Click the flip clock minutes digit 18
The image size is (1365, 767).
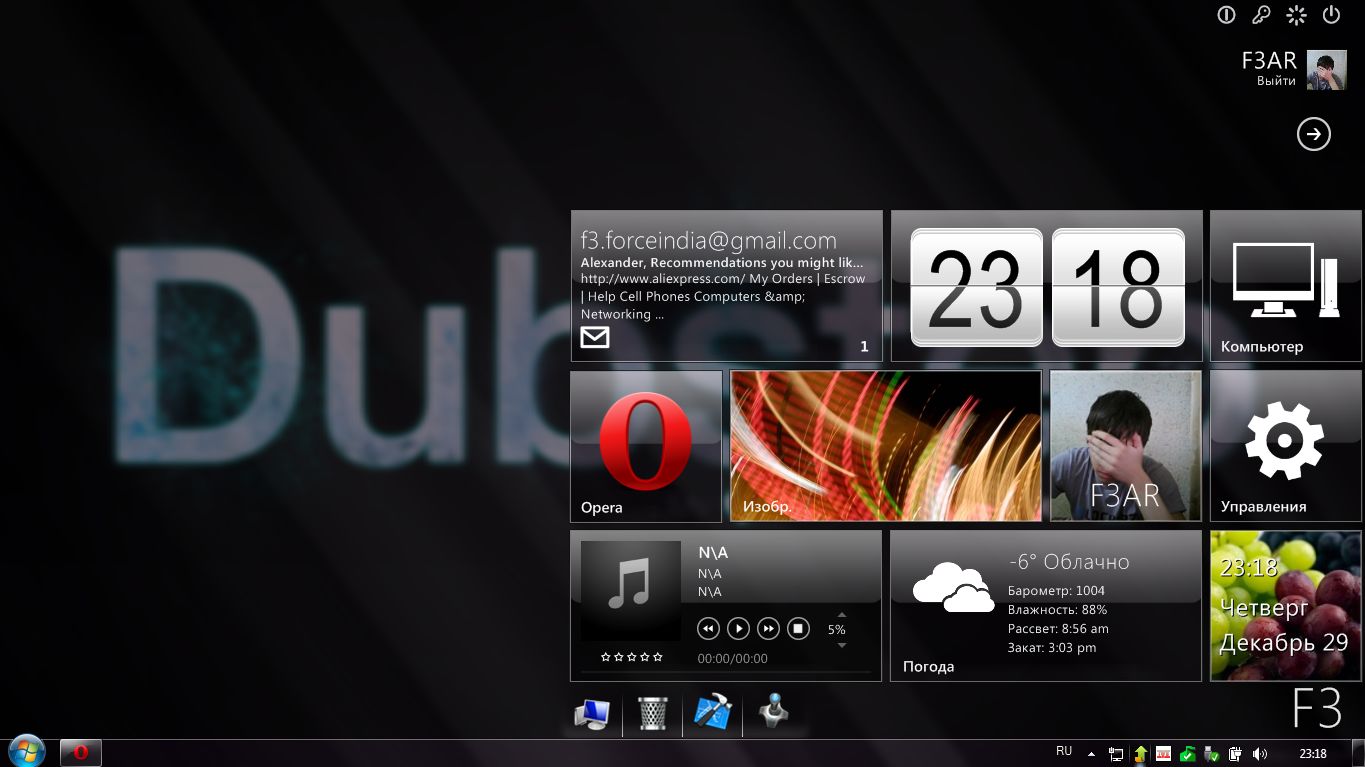pyautogui.click(x=1118, y=288)
